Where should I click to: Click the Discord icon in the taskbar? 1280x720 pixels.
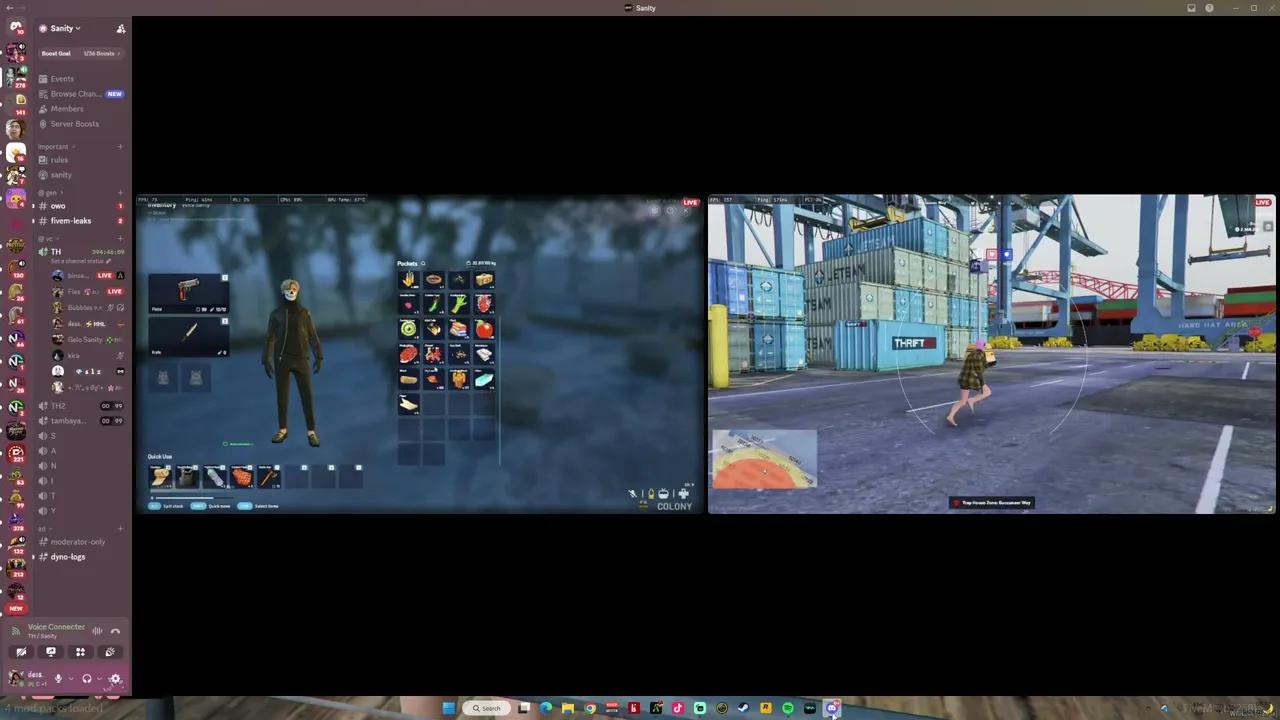pyautogui.click(x=832, y=708)
